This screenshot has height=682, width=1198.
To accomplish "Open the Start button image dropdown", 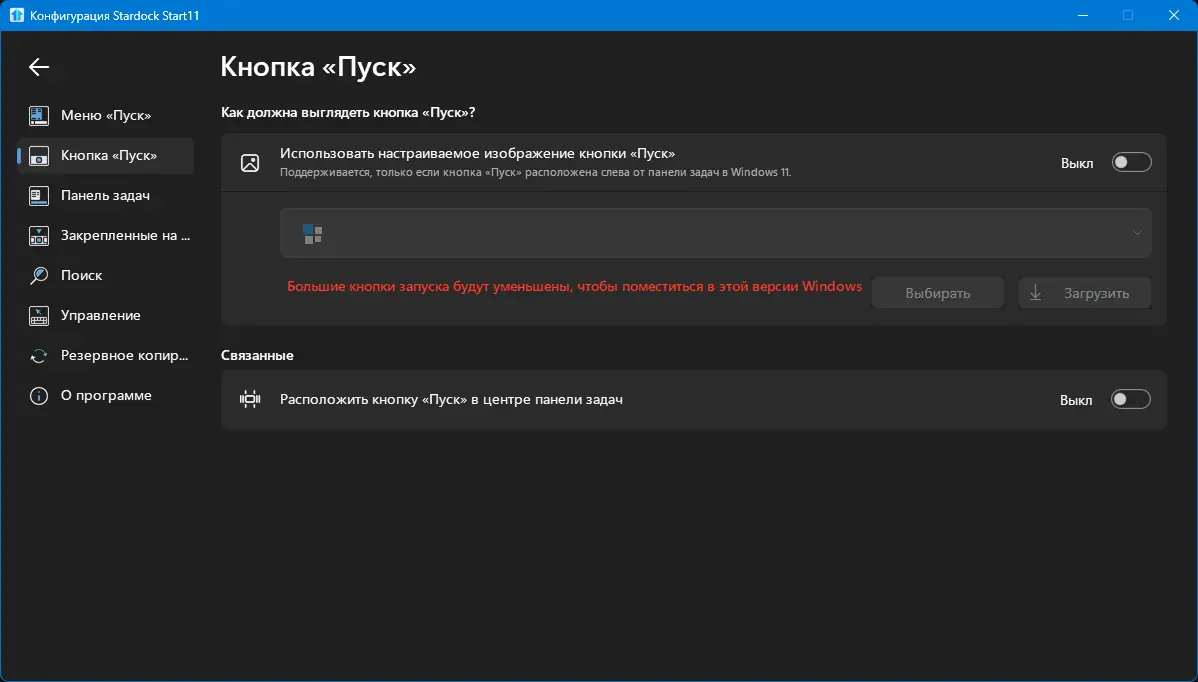I will [715, 234].
